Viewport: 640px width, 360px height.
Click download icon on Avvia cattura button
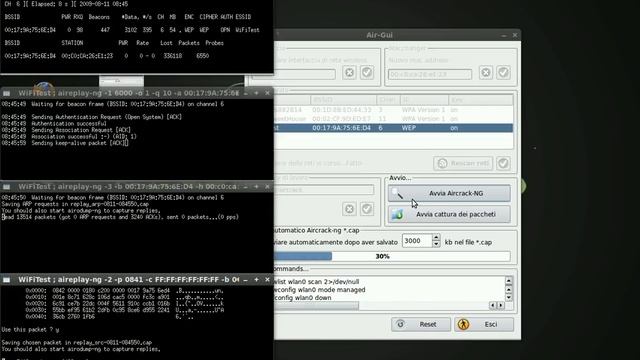pos(398,214)
